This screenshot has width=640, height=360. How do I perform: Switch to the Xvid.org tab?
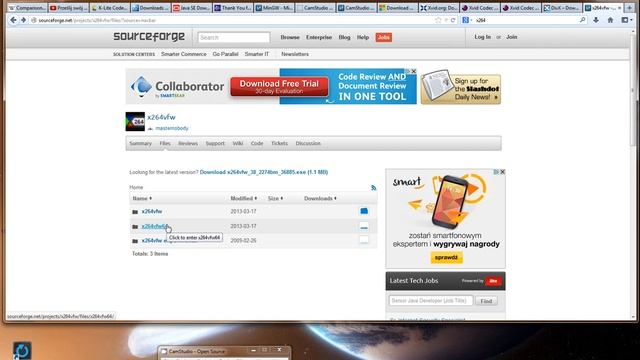439,8
